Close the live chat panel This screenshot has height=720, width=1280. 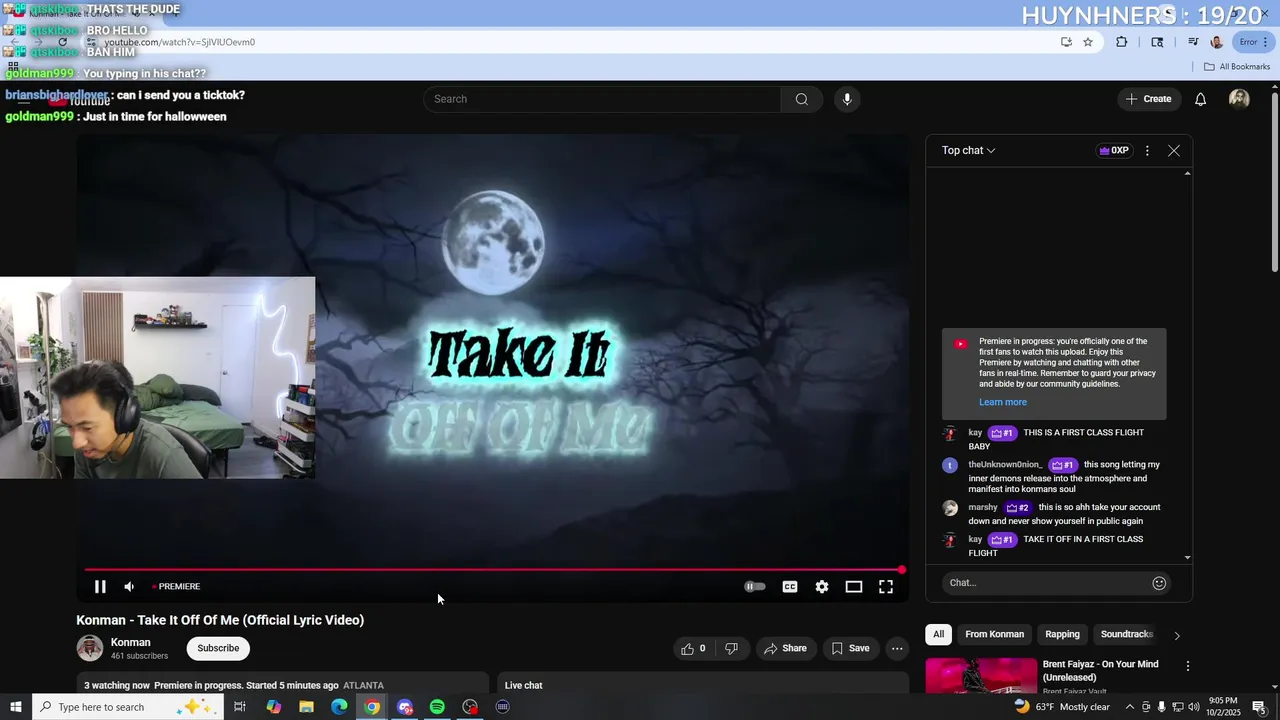coord(1174,151)
